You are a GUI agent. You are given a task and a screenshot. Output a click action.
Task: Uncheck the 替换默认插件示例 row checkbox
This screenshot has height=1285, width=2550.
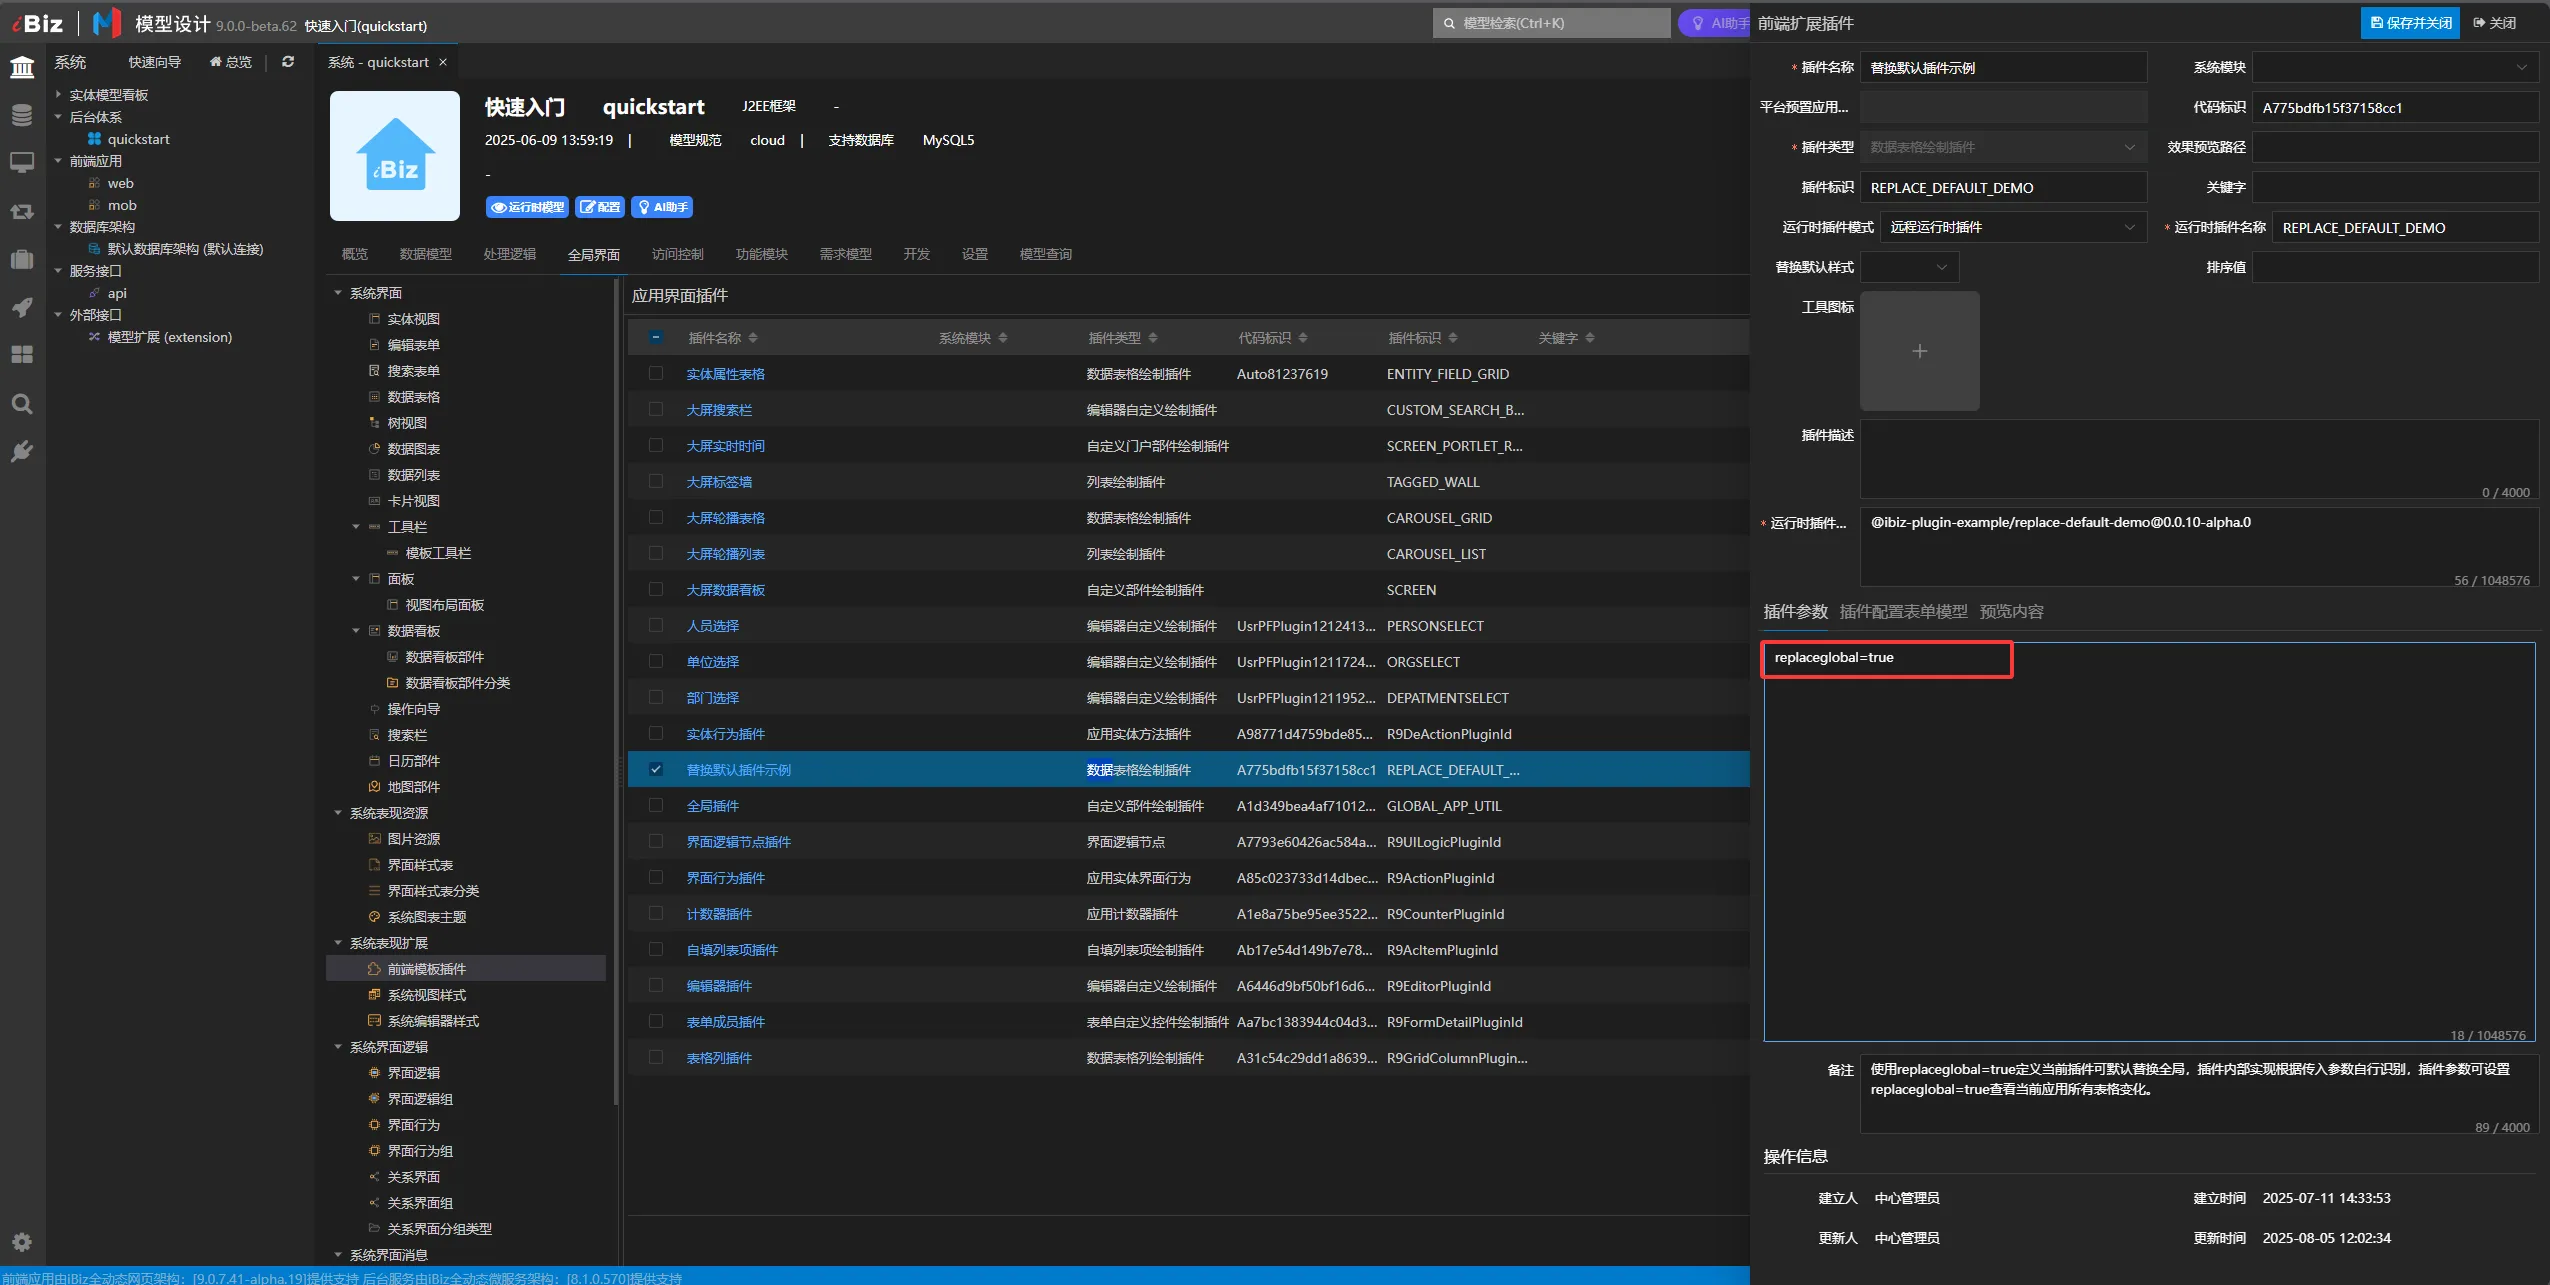point(656,769)
